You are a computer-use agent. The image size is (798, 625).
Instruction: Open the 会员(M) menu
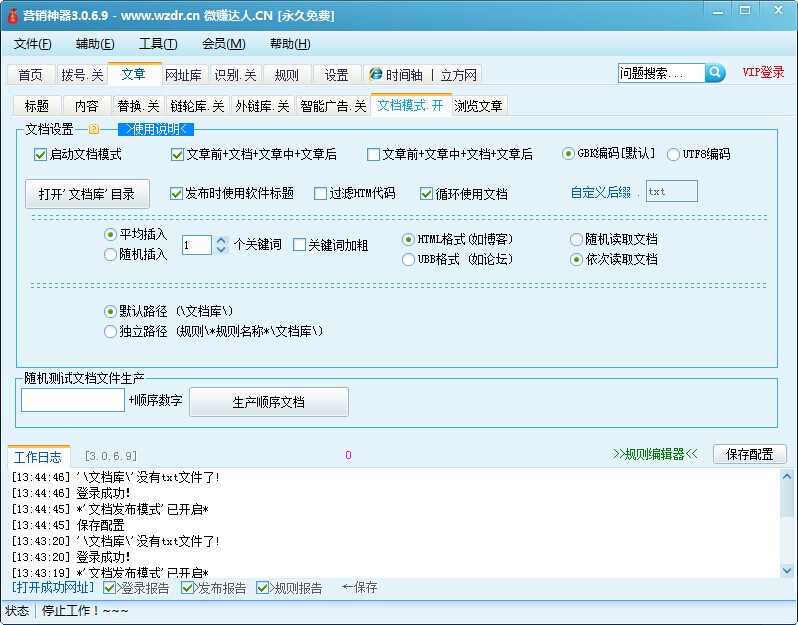(223, 44)
